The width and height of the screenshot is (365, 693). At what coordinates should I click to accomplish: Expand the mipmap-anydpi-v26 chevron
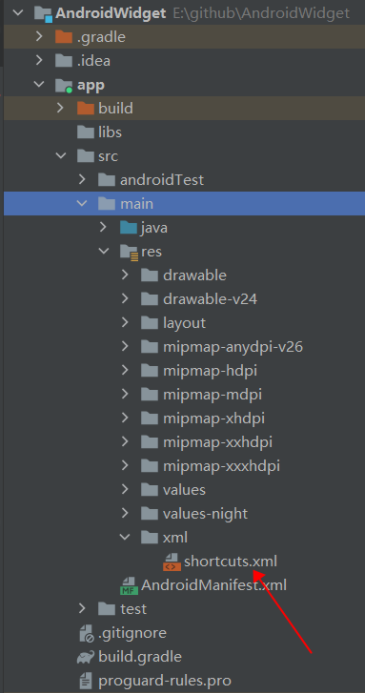coord(125,347)
